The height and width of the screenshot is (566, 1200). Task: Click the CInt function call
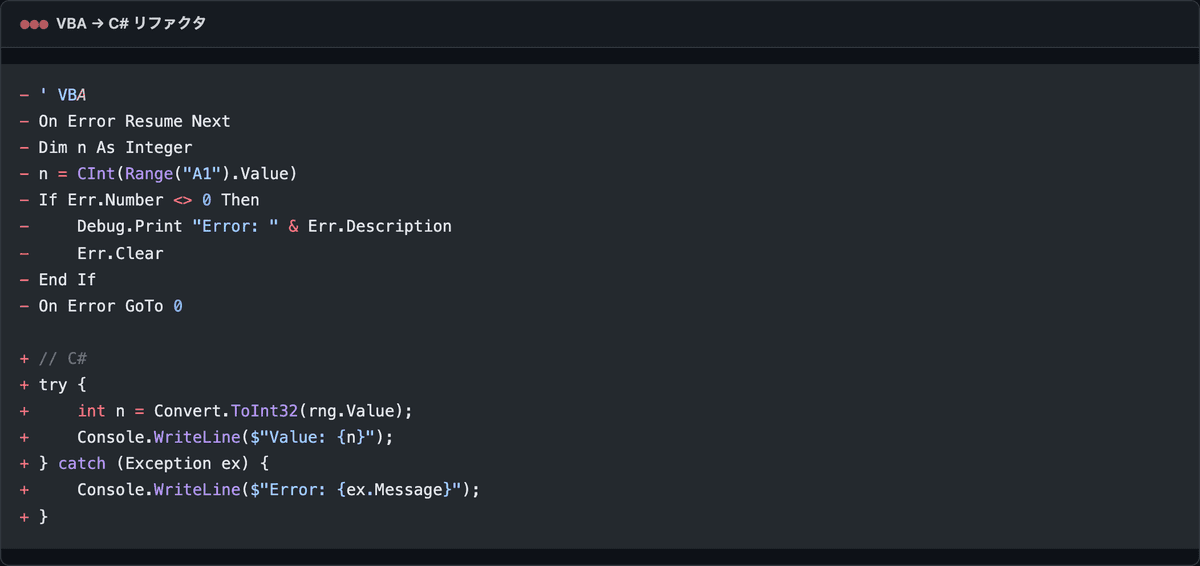[187, 174]
